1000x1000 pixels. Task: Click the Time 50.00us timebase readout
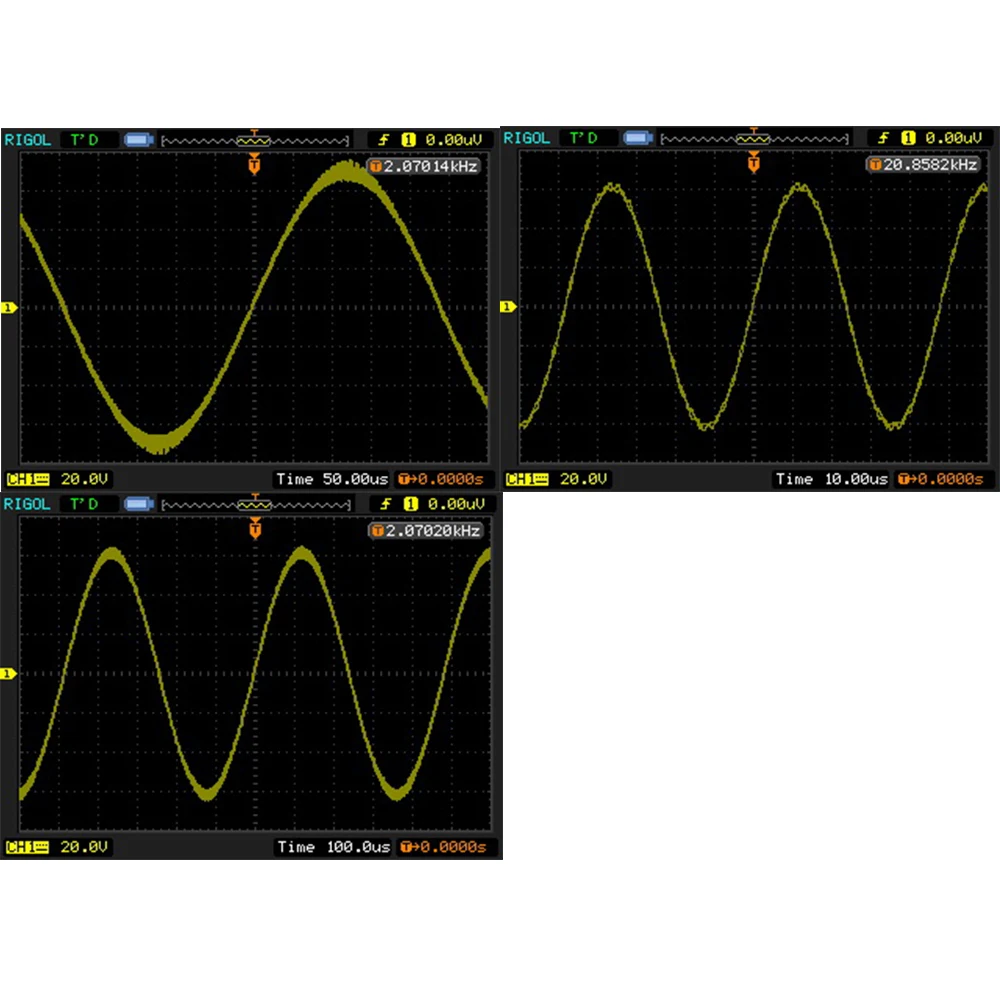click(x=332, y=479)
